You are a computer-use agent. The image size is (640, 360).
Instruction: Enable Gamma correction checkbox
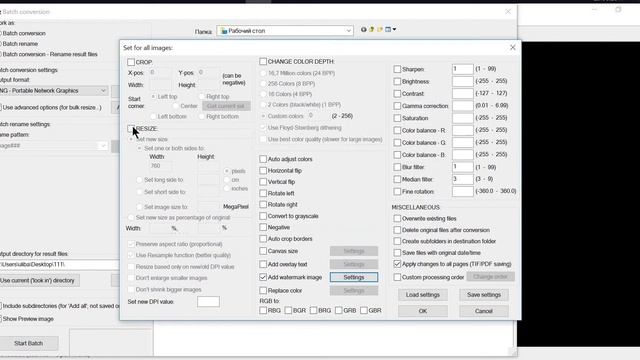click(397, 106)
